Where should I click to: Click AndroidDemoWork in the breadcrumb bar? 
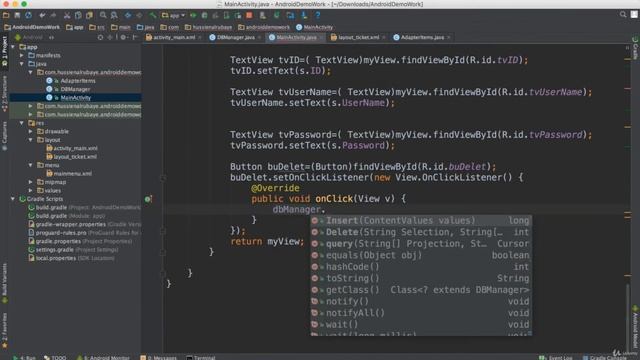(x=32, y=27)
